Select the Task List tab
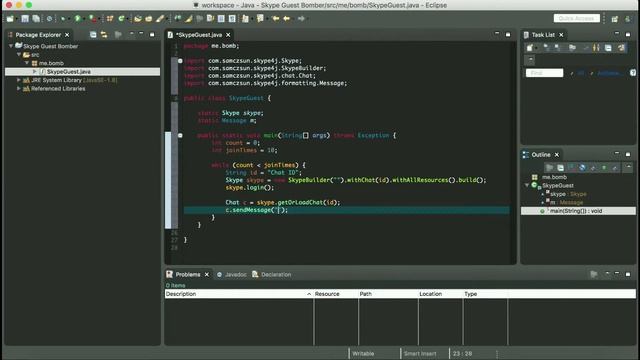The width and height of the screenshot is (640, 360). (x=543, y=35)
